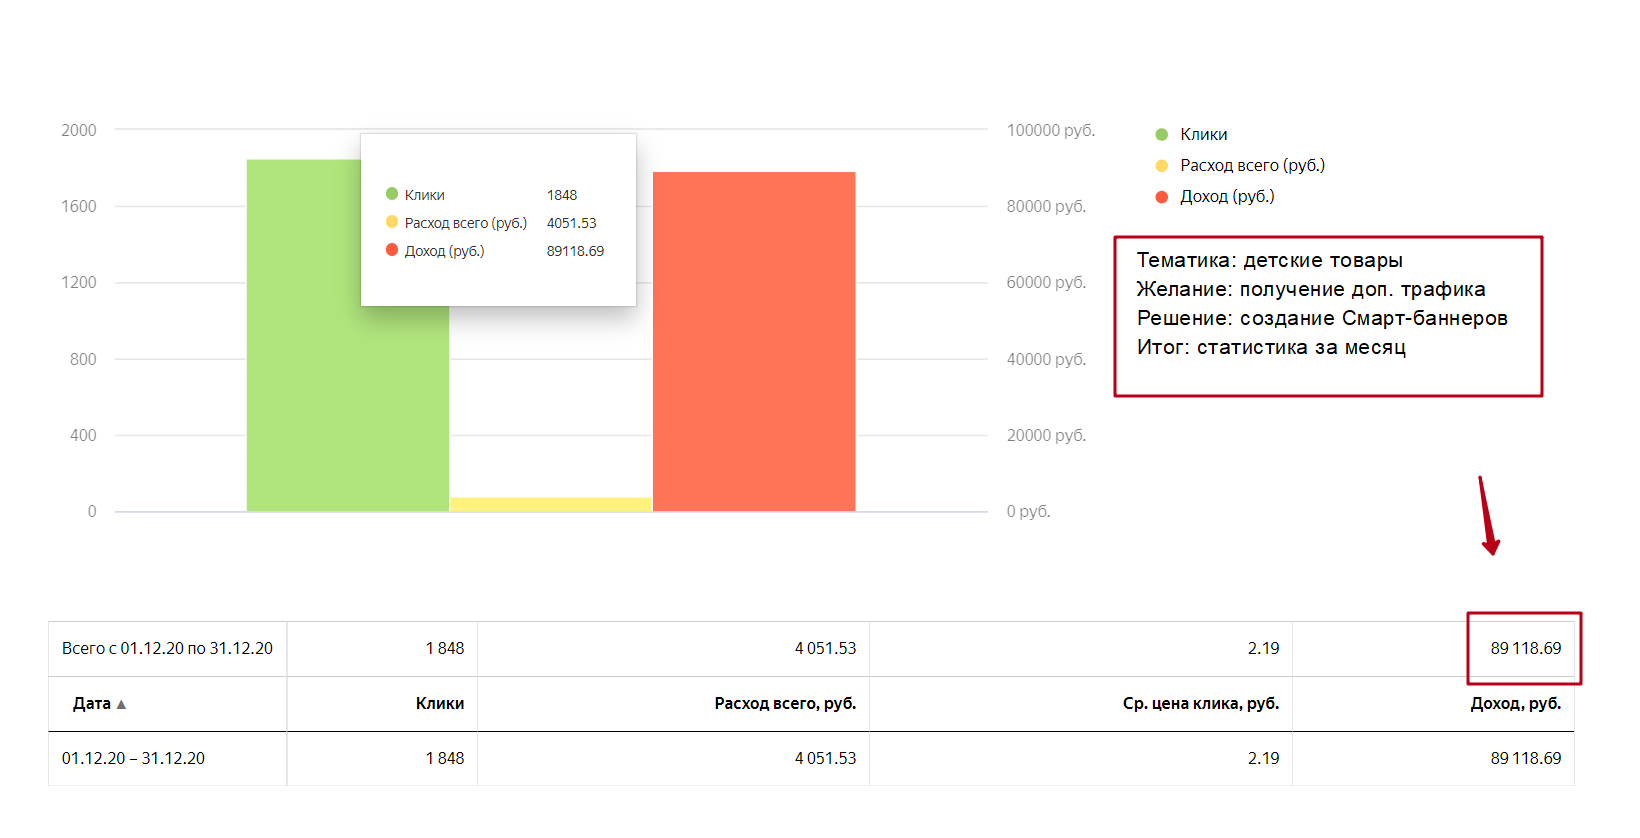
Task: Sort table by Дата column header
Action: point(92,703)
